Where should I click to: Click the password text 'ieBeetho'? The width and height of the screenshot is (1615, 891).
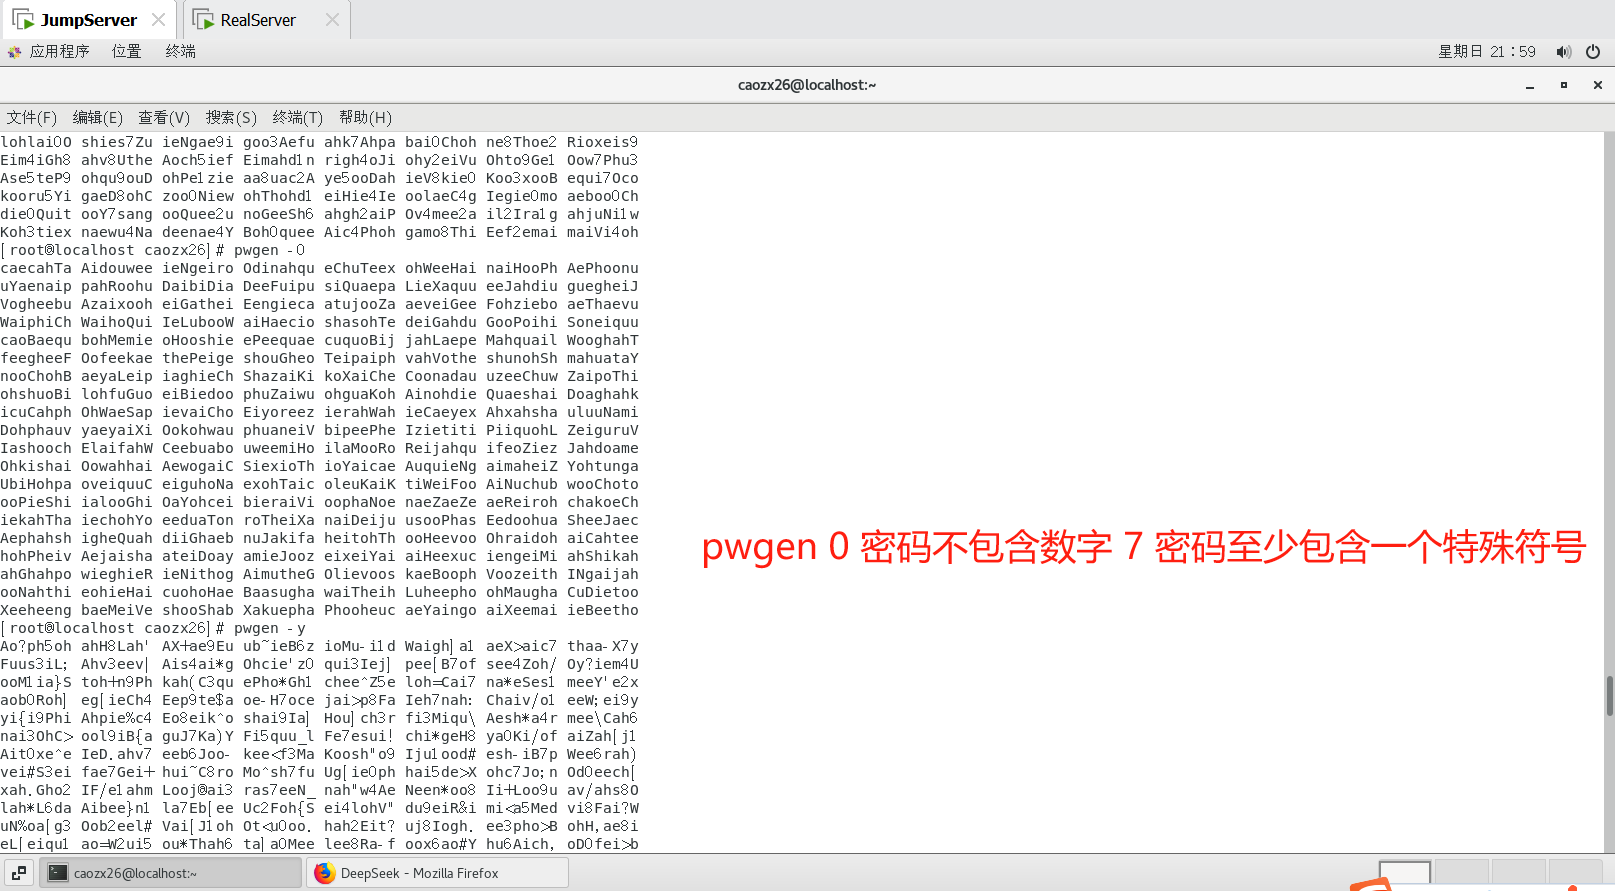click(x=602, y=610)
